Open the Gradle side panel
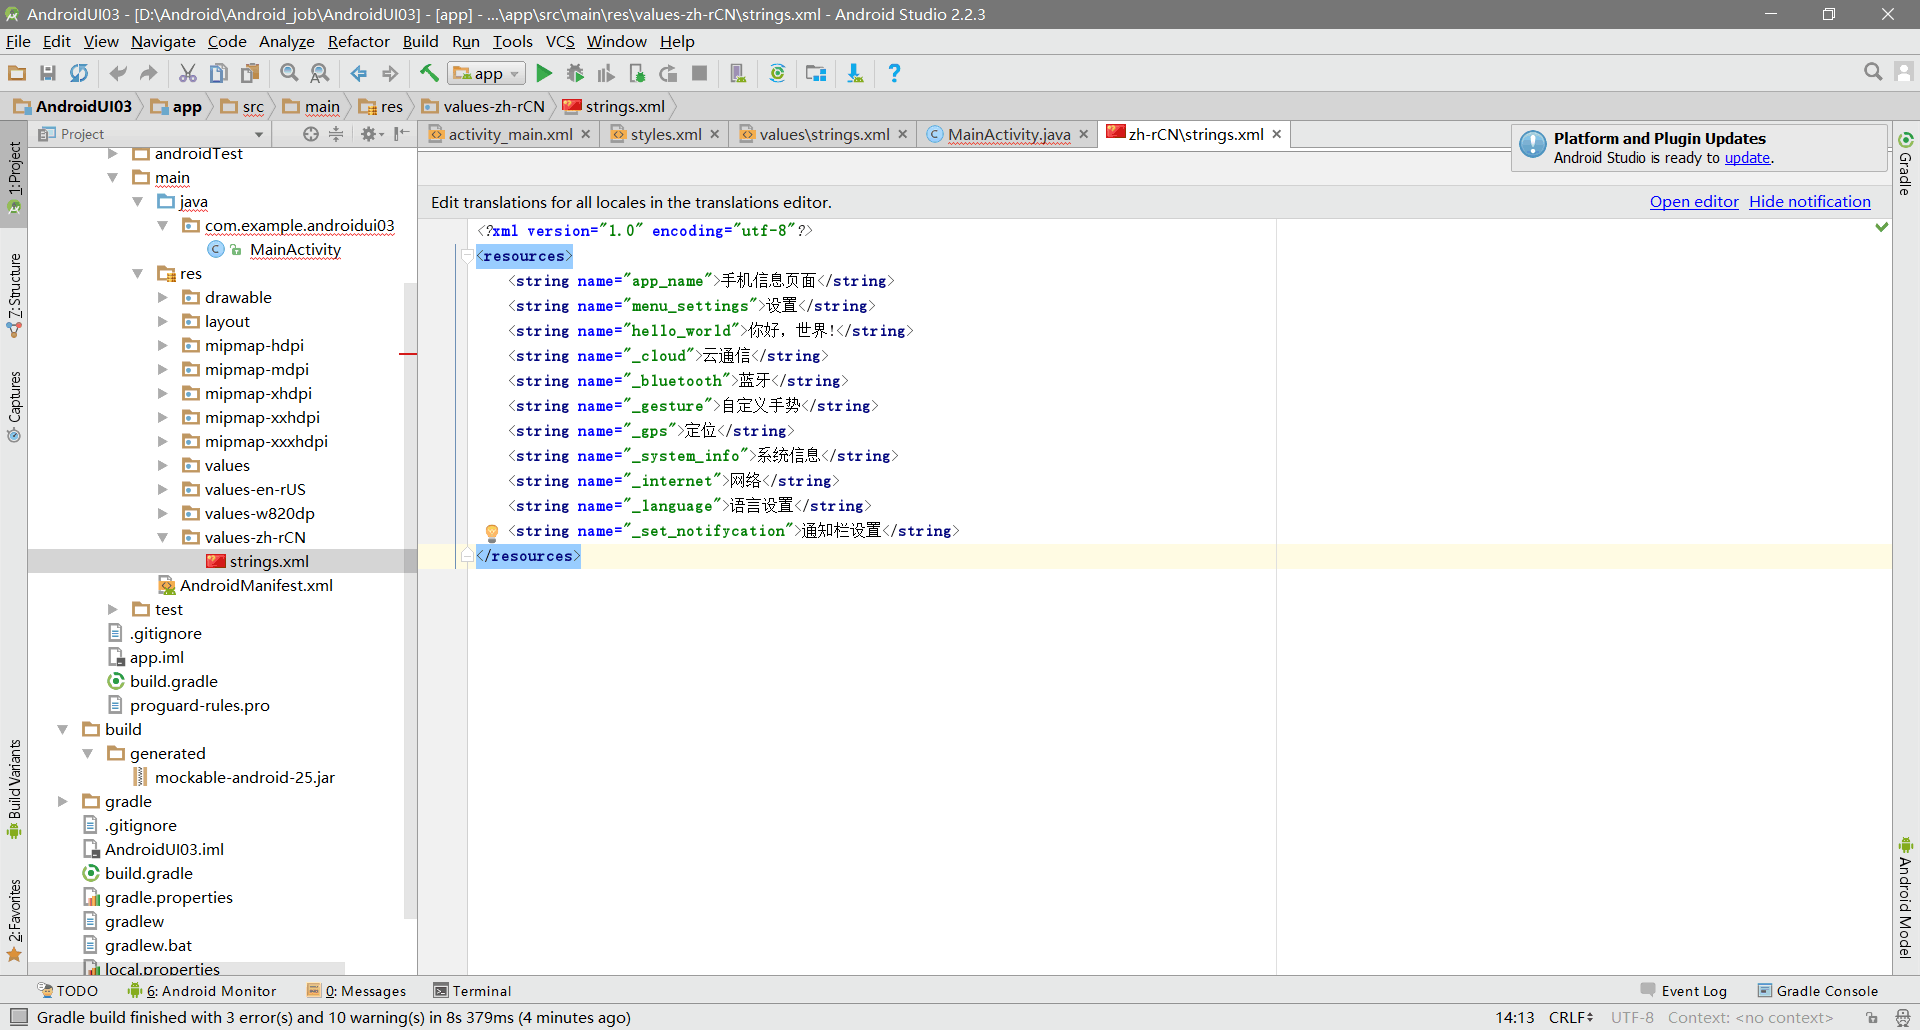This screenshot has width=1920, height=1030. [1905, 162]
